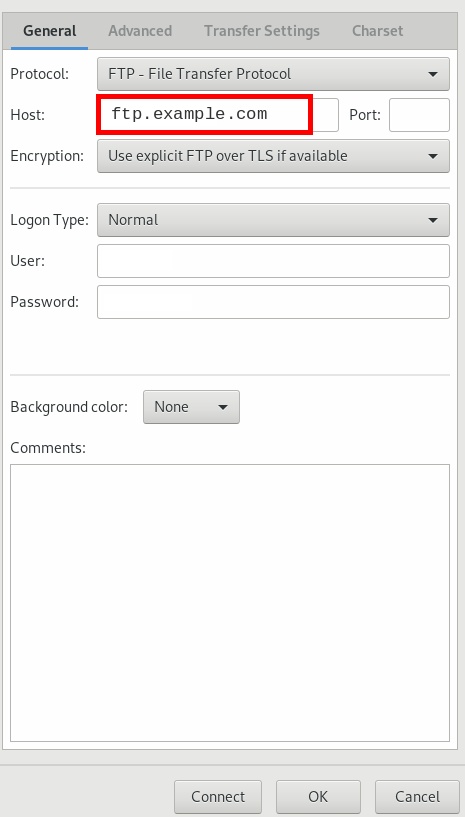Expand the Logon Type dropdown set to Normal
This screenshot has width=465, height=817.
(x=273, y=220)
